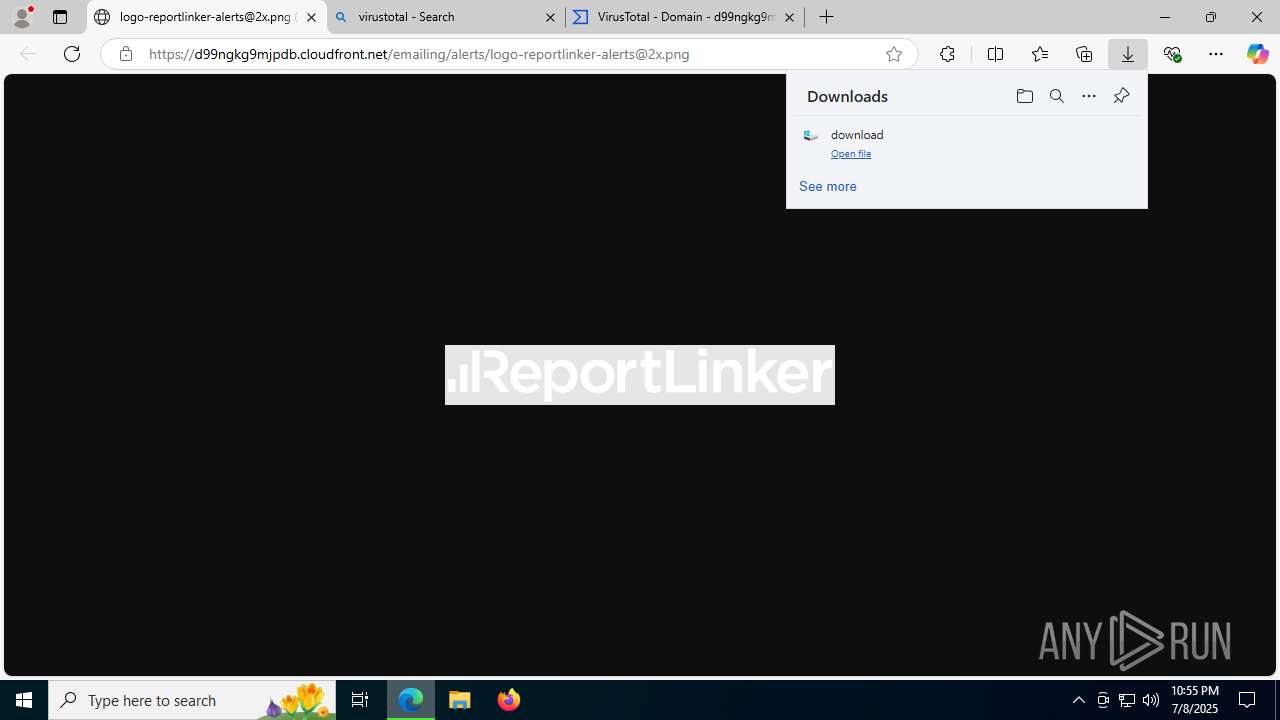Click the ReportLinker logo image
Screen dimensions: 1280x720
click(640, 375)
